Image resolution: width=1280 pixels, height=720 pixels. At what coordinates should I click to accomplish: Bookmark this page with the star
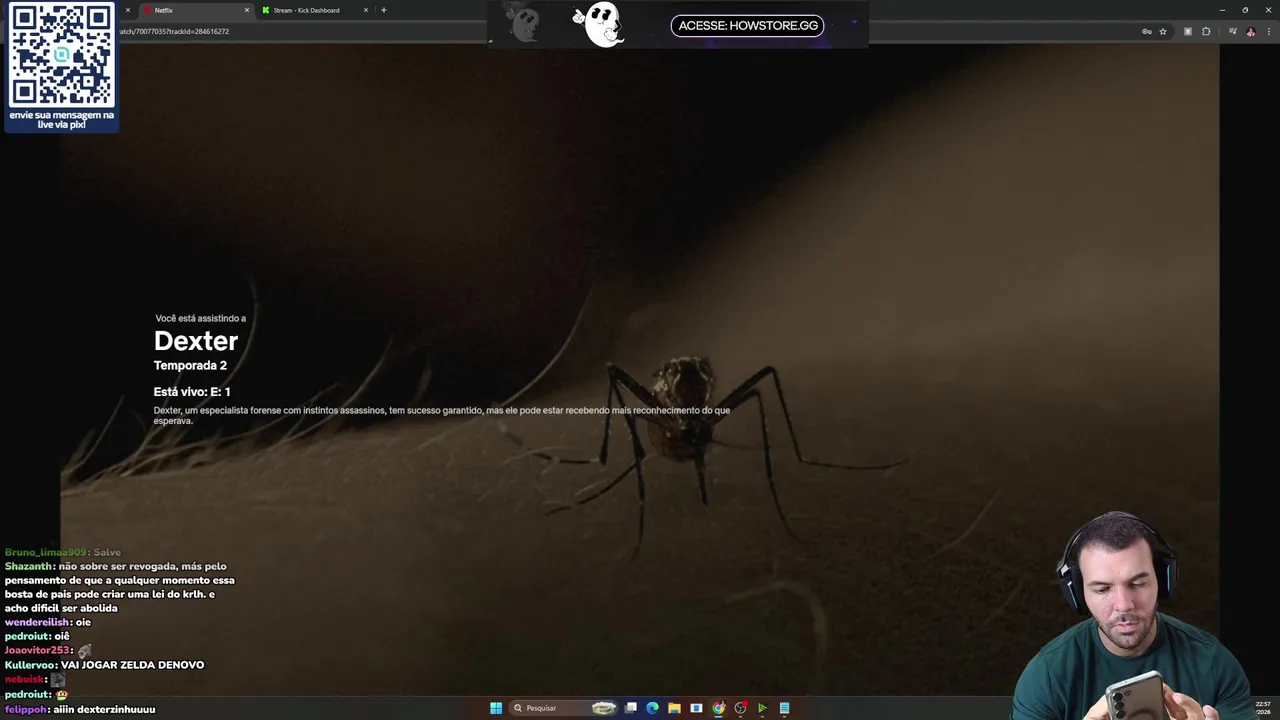[x=1163, y=31]
